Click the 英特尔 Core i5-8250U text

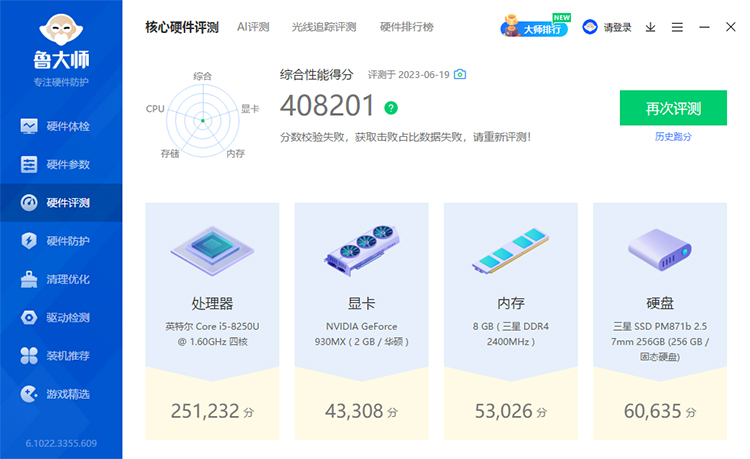(212, 334)
